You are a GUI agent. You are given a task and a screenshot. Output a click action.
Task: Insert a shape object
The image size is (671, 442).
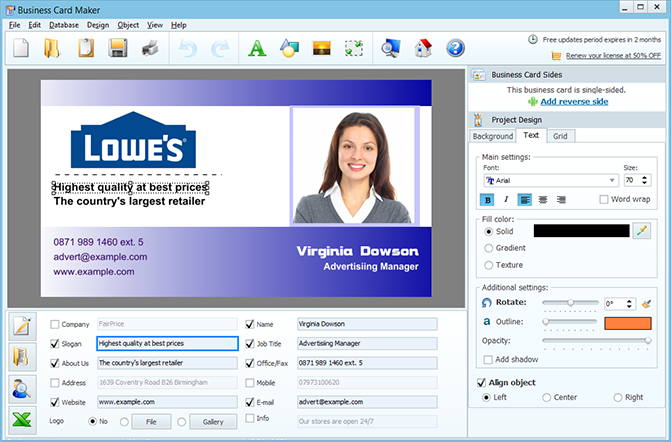click(x=289, y=48)
